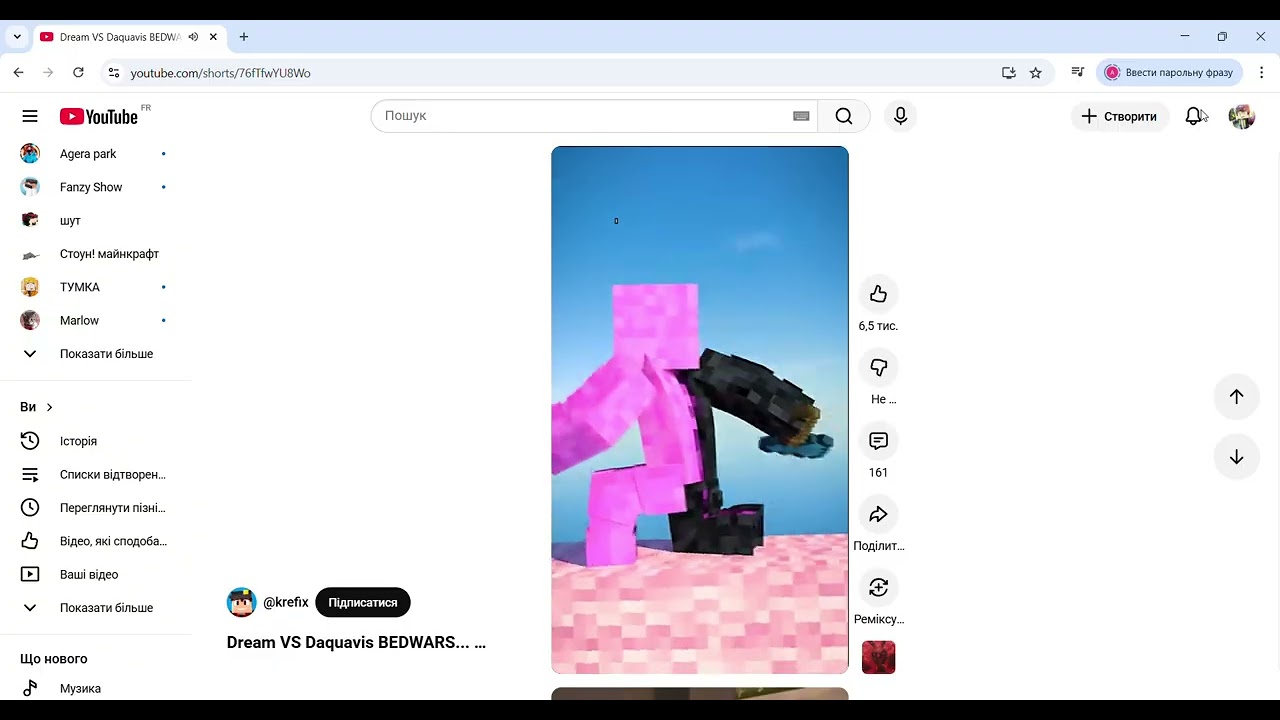Go to the next short with down arrow

[x=1236, y=457]
